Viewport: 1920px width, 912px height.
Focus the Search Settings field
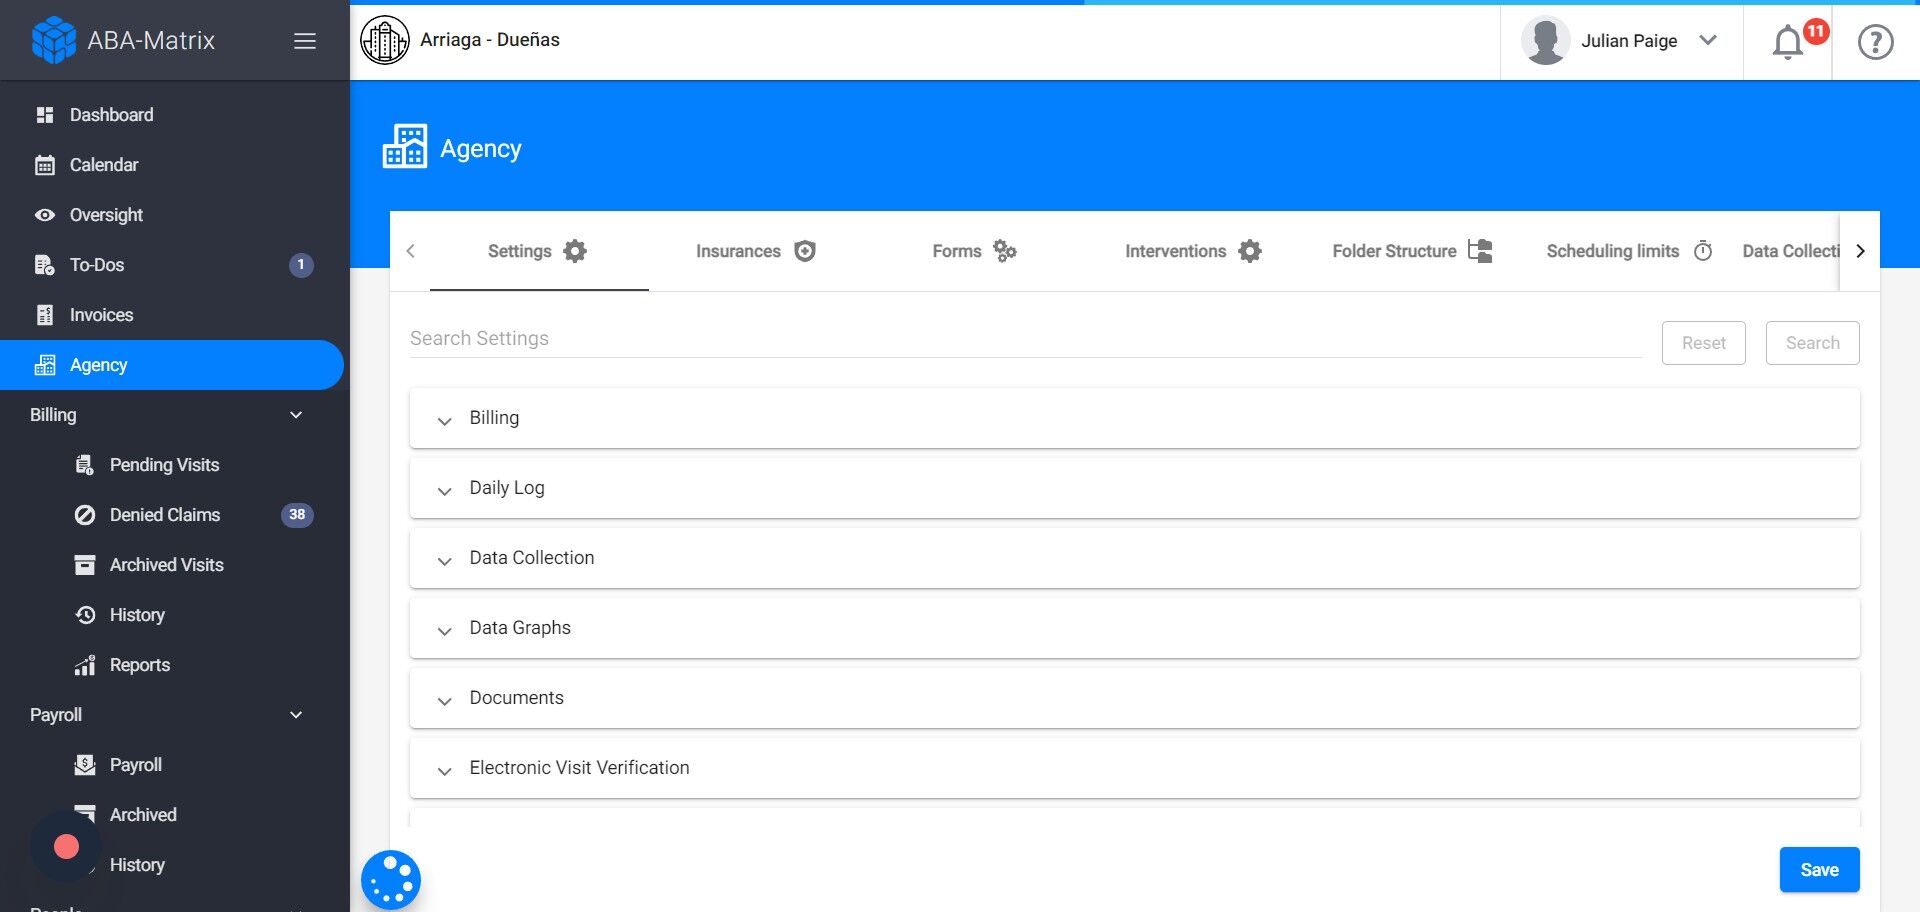point(1025,338)
